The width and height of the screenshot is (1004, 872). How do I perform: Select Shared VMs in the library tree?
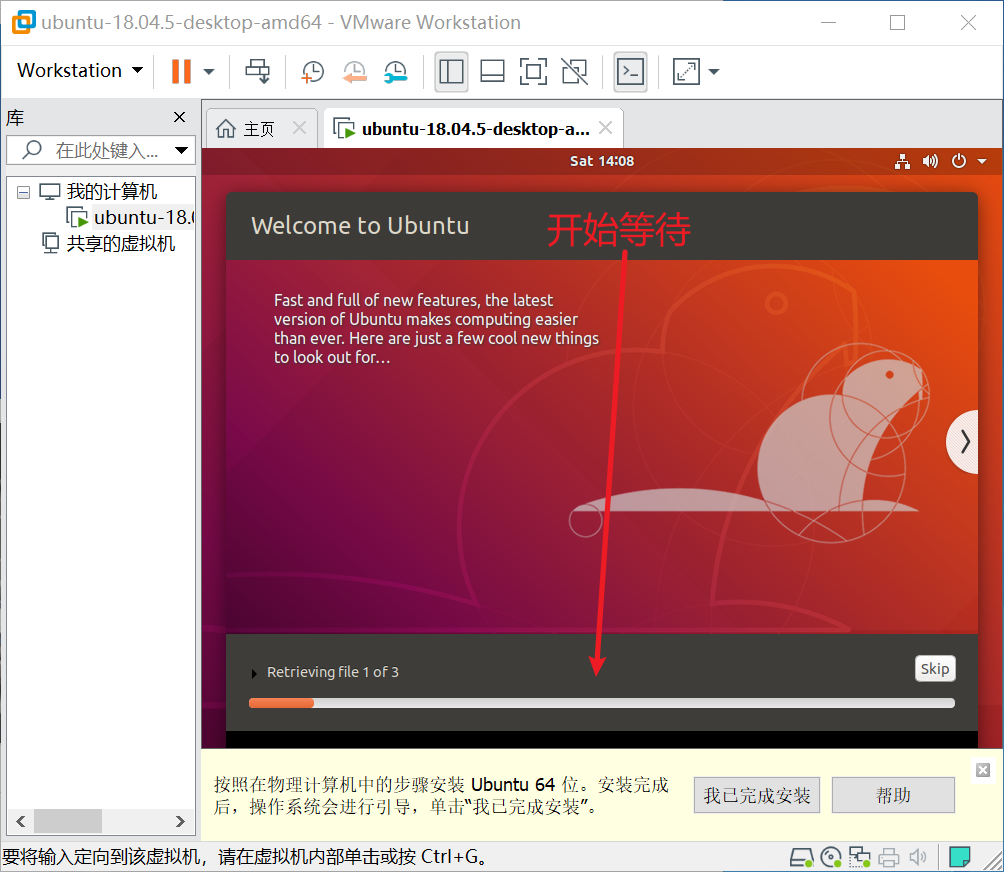pyautogui.click(x=120, y=243)
